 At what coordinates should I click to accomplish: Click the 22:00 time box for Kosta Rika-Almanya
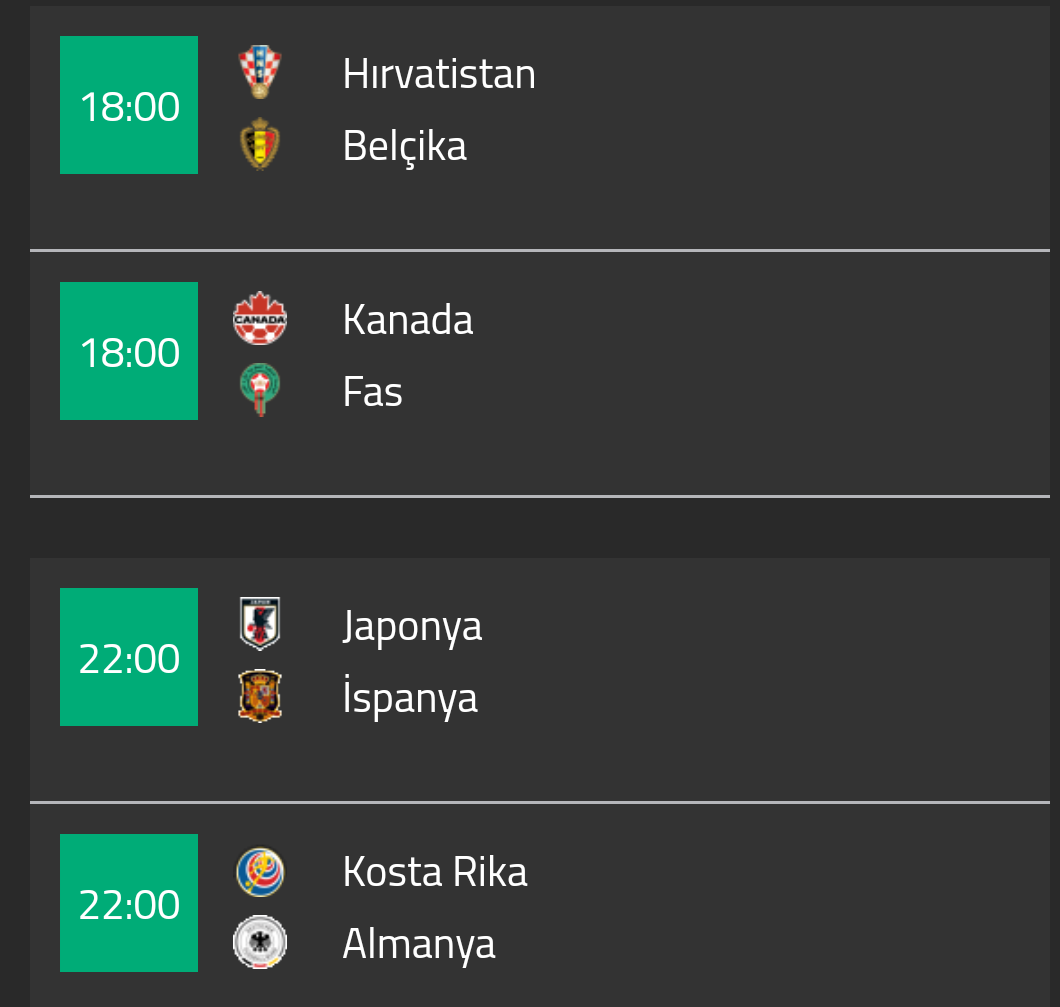tap(129, 903)
